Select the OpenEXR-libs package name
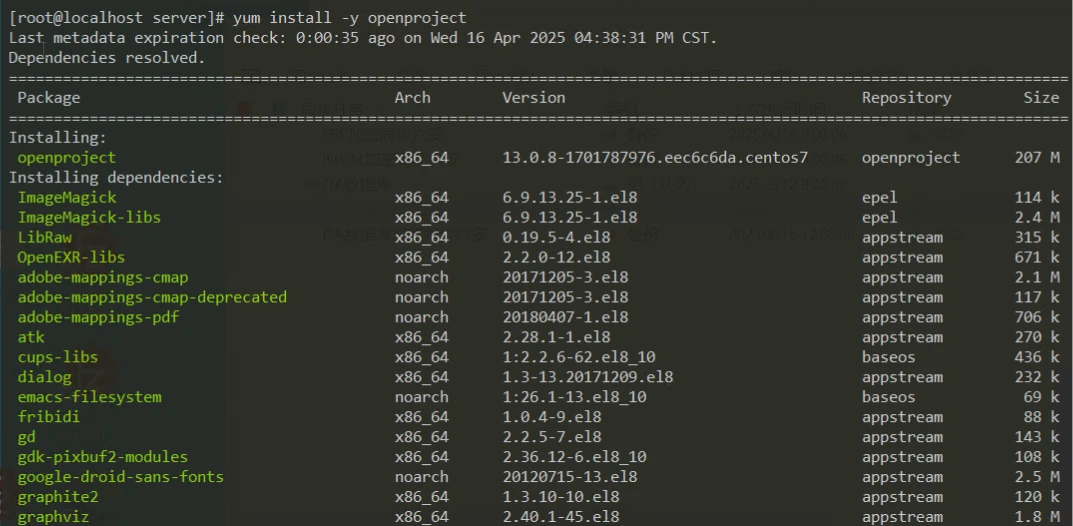 pyautogui.click(x=71, y=257)
